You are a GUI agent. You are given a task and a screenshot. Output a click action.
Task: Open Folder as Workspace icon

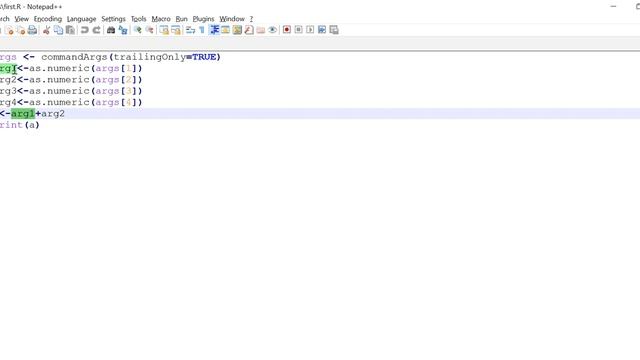(261, 30)
